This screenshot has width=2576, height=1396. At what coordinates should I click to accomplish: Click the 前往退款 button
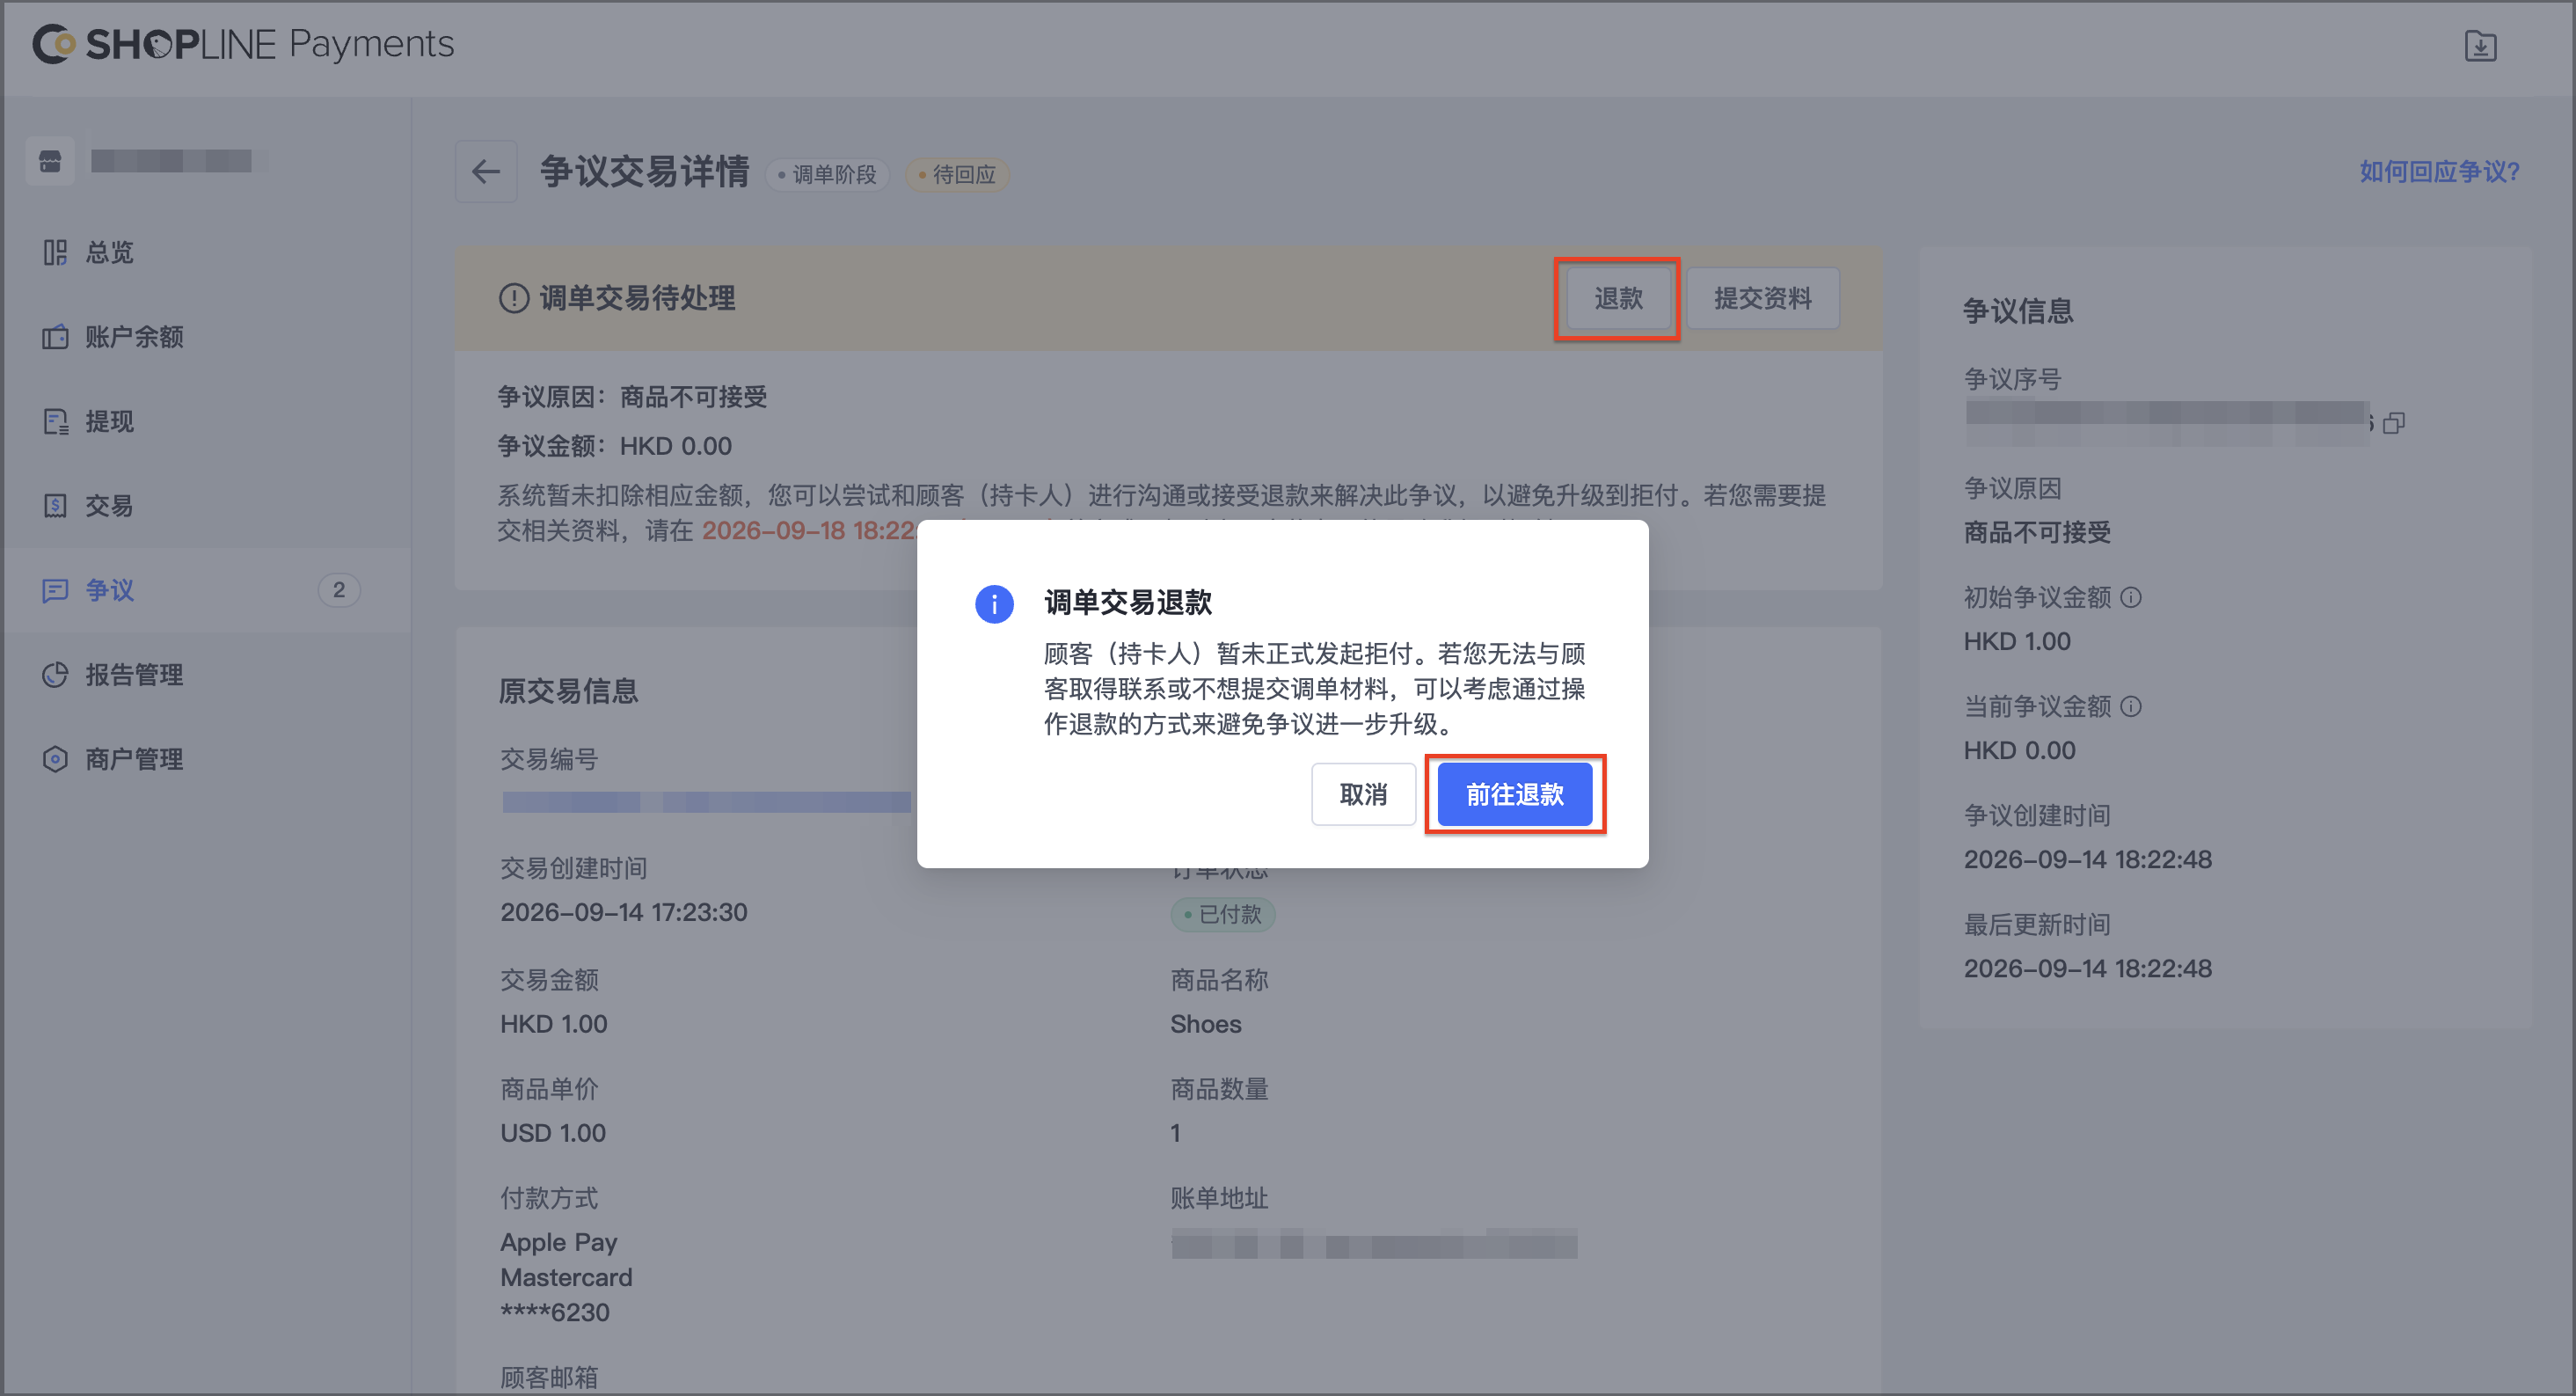[1514, 794]
